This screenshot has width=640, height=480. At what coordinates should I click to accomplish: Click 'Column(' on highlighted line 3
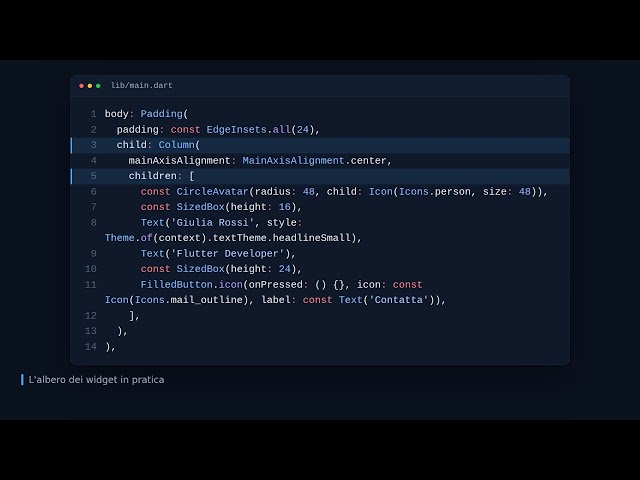click(x=179, y=145)
